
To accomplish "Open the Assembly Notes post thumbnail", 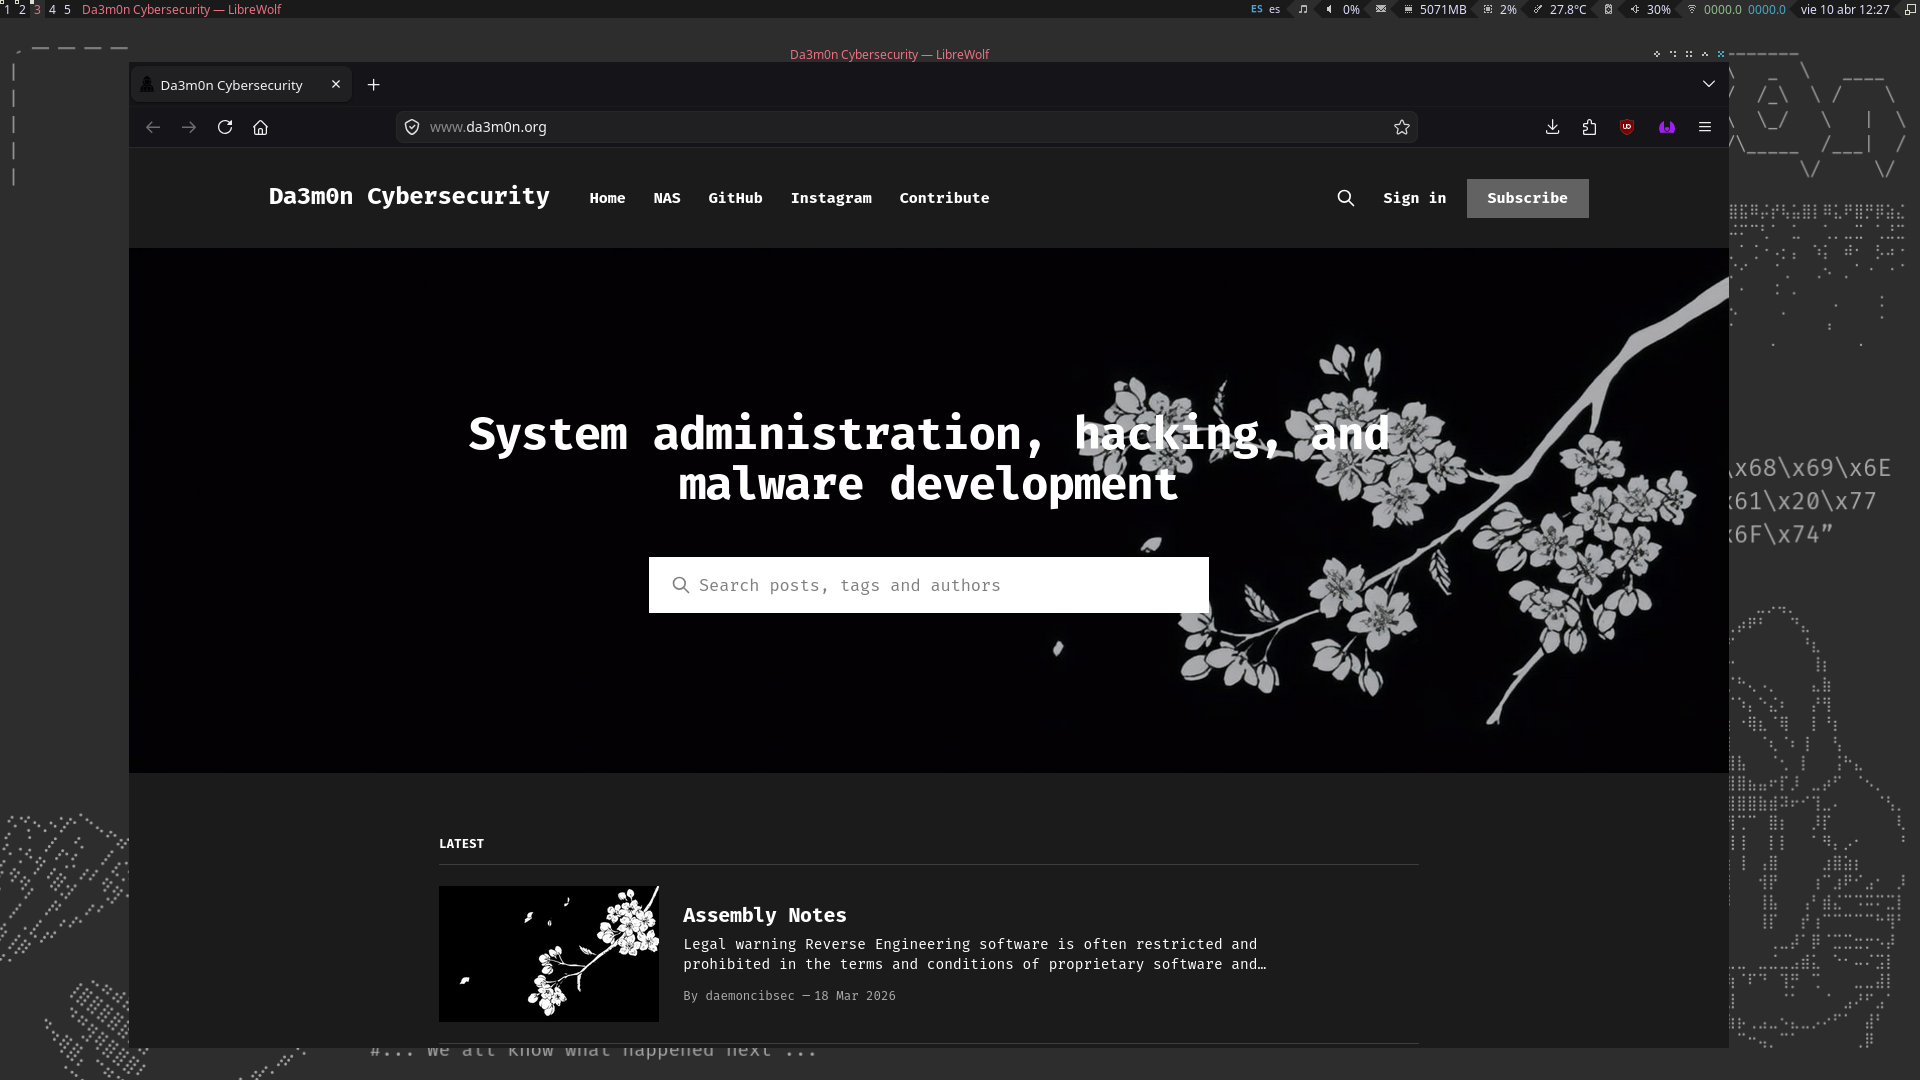I will point(549,954).
